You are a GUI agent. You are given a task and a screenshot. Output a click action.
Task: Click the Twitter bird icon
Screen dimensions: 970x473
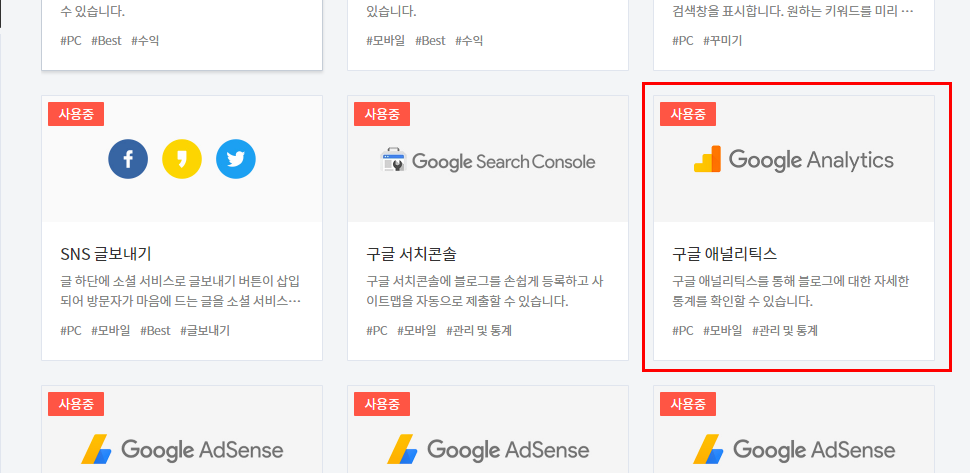236,160
